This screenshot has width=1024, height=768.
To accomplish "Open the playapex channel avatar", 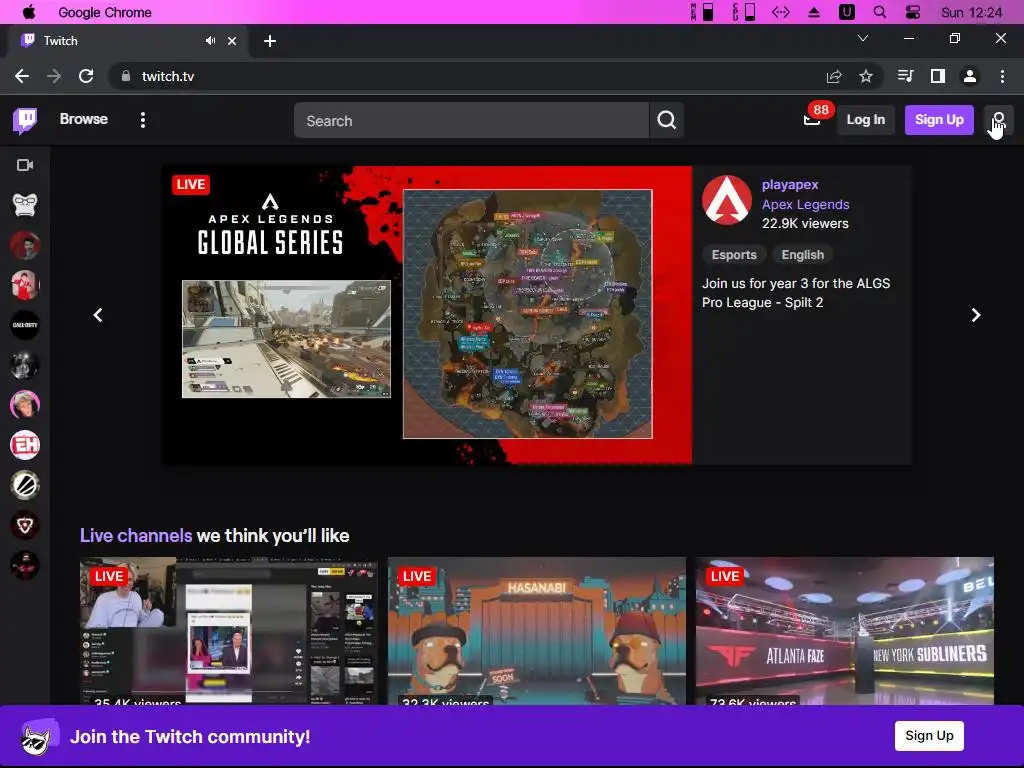I will click(726, 200).
